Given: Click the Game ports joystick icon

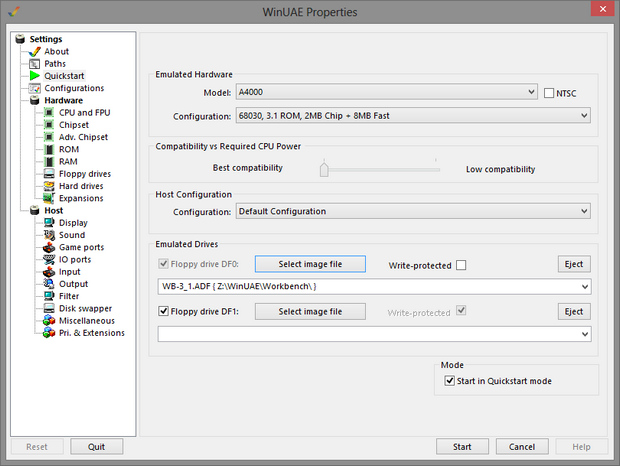Looking at the screenshot, I should tap(49, 247).
